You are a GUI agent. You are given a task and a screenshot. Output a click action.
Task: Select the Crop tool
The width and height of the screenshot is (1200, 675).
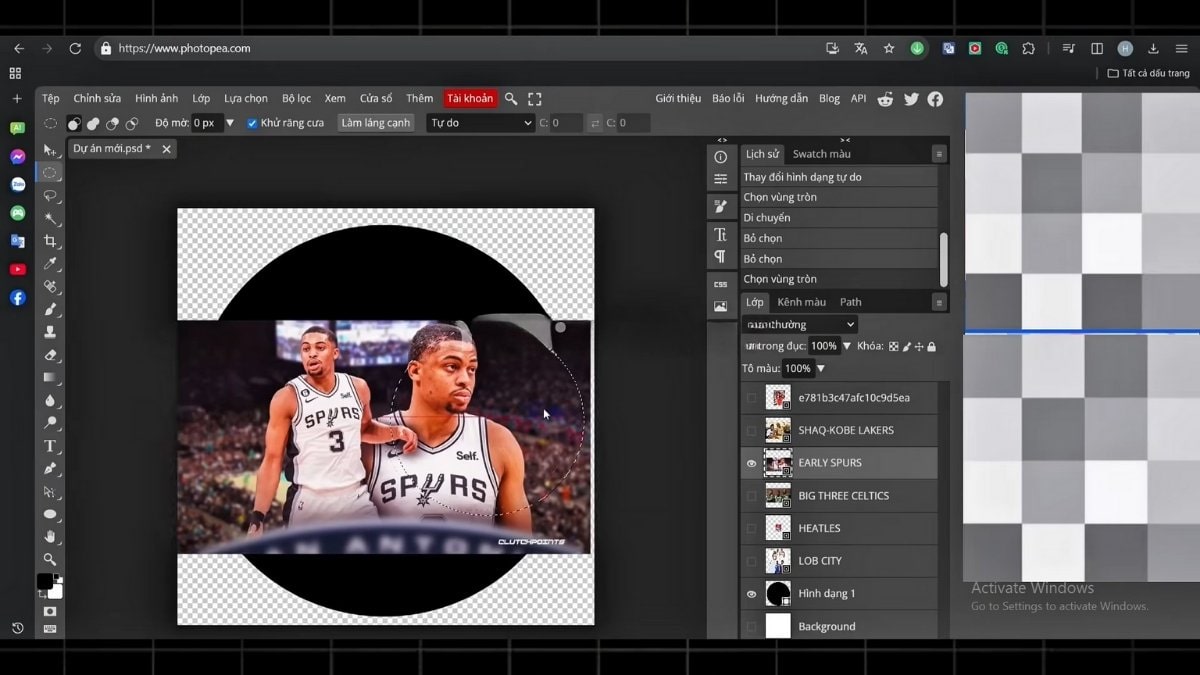tap(50, 241)
